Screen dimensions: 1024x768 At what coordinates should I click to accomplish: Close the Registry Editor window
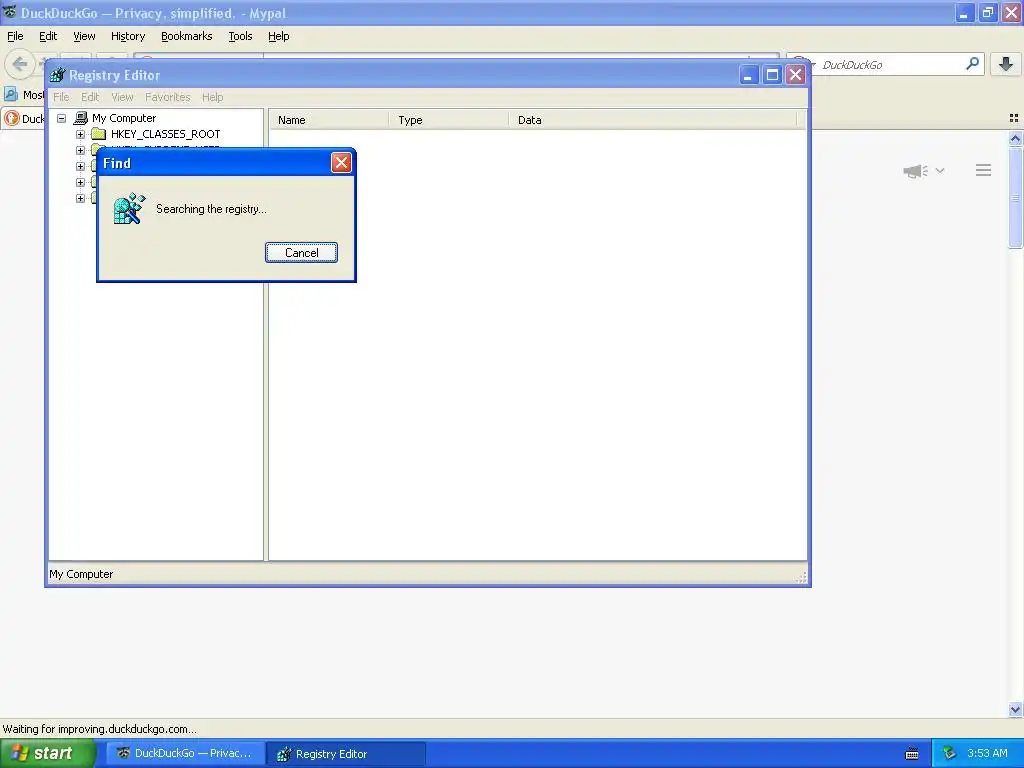(x=795, y=75)
